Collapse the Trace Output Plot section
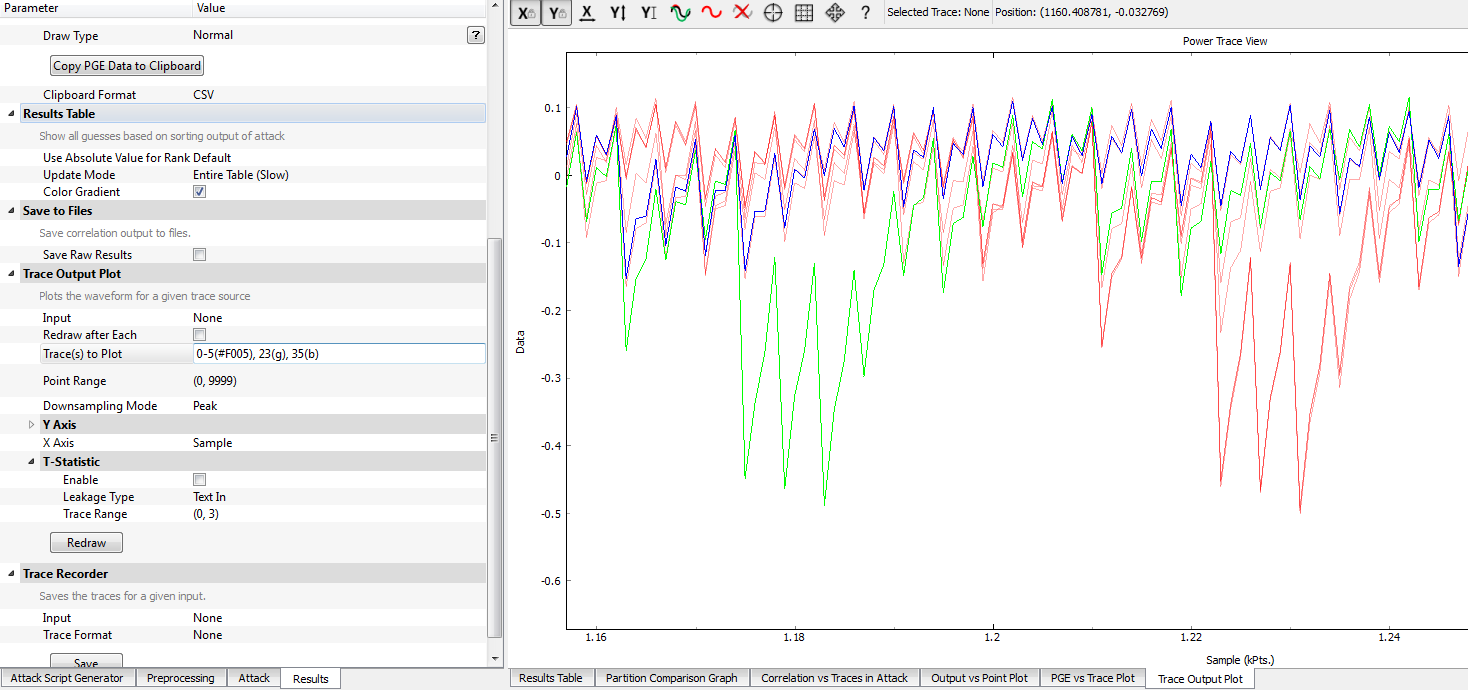Image resolution: width=1468 pixels, height=690 pixels. 12,274
